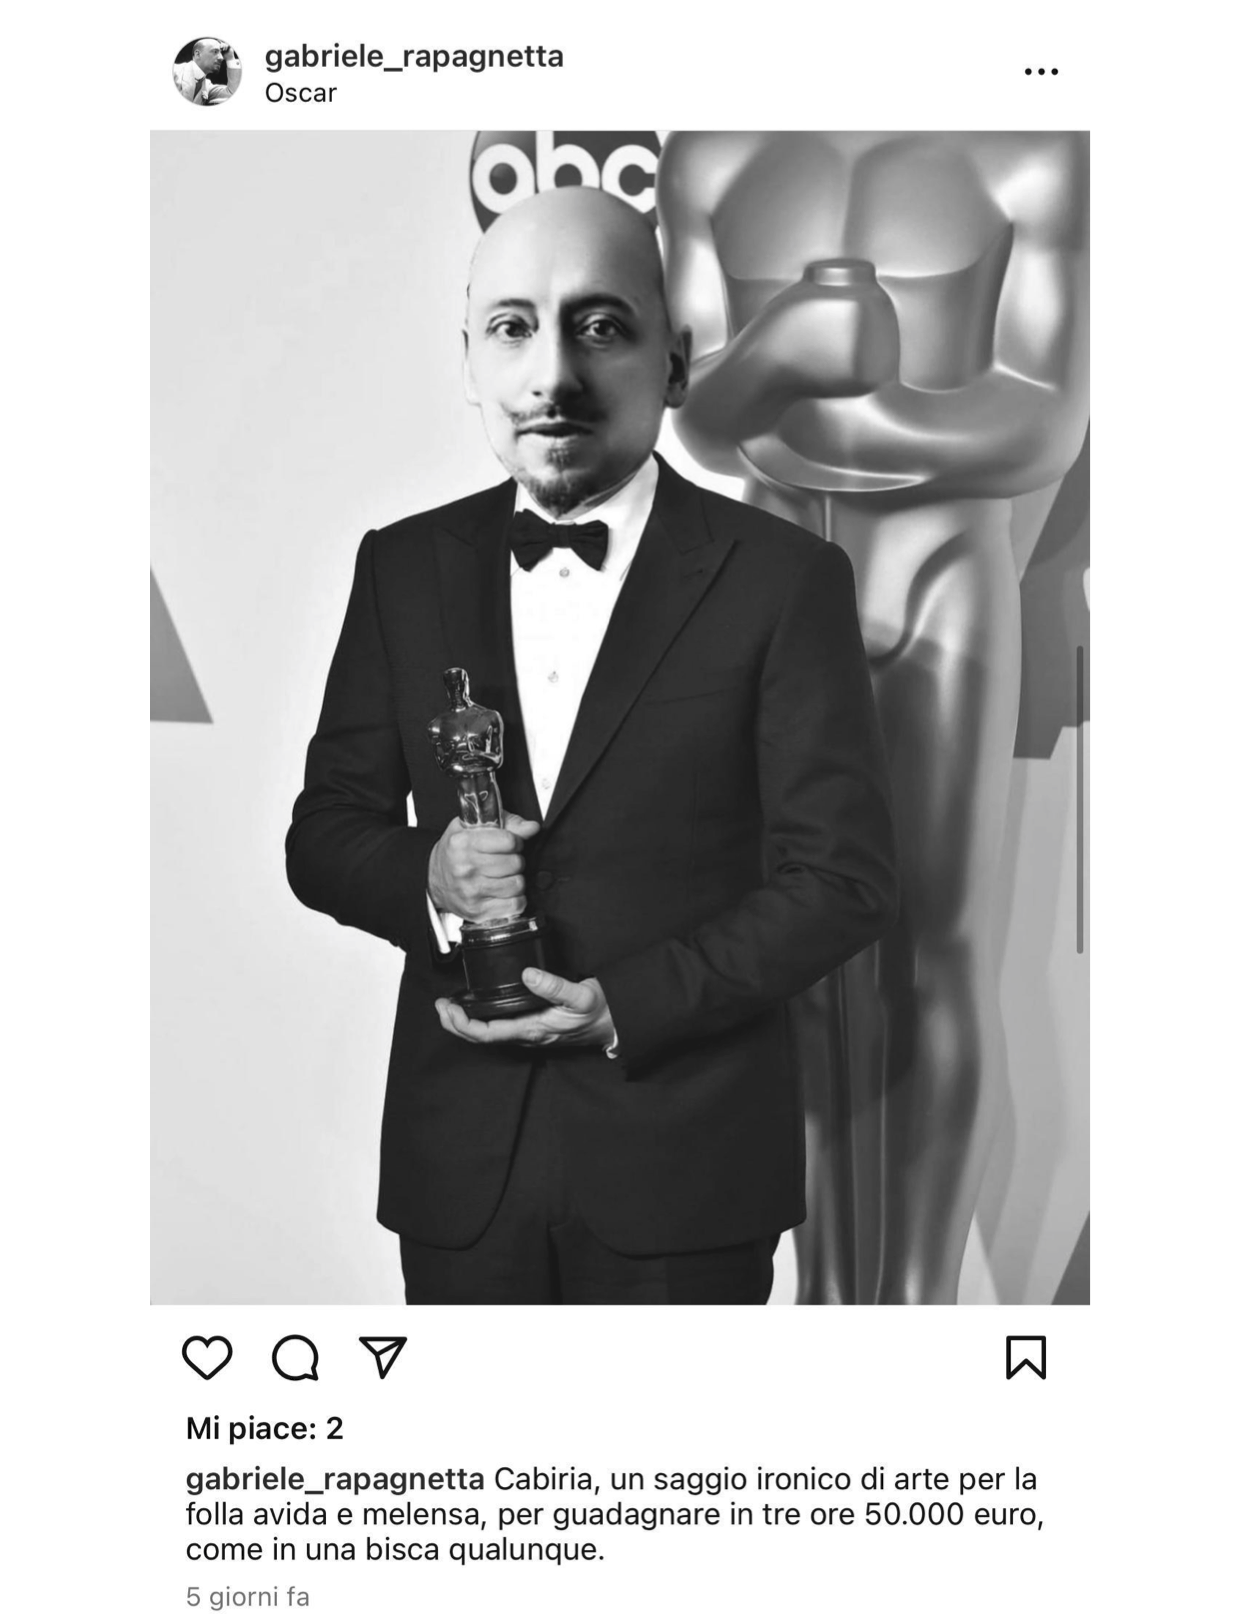Viewport: 1240px width, 1614px height.
Task: Click the vertical scrollbar beside the photo
Action: (1080, 800)
